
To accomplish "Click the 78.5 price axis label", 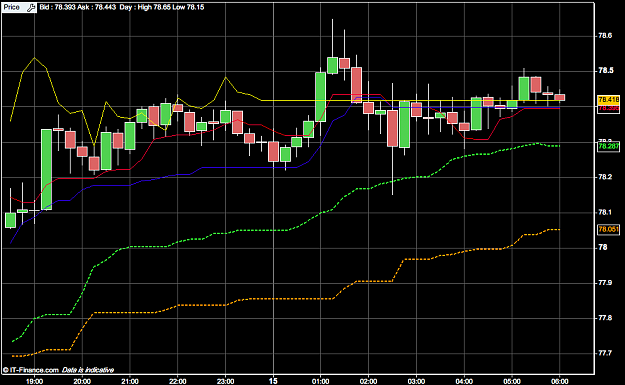I will (605, 71).
